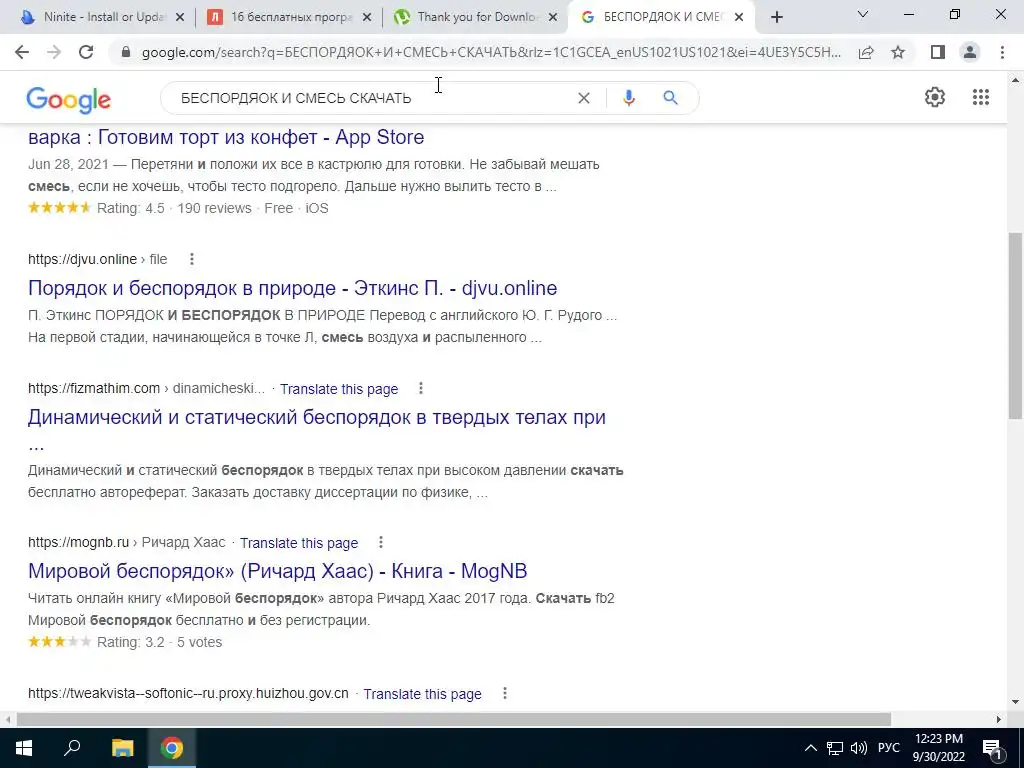
Task: Click the Rating: 3.2 · 5 votes text
Action: pos(159,643)
